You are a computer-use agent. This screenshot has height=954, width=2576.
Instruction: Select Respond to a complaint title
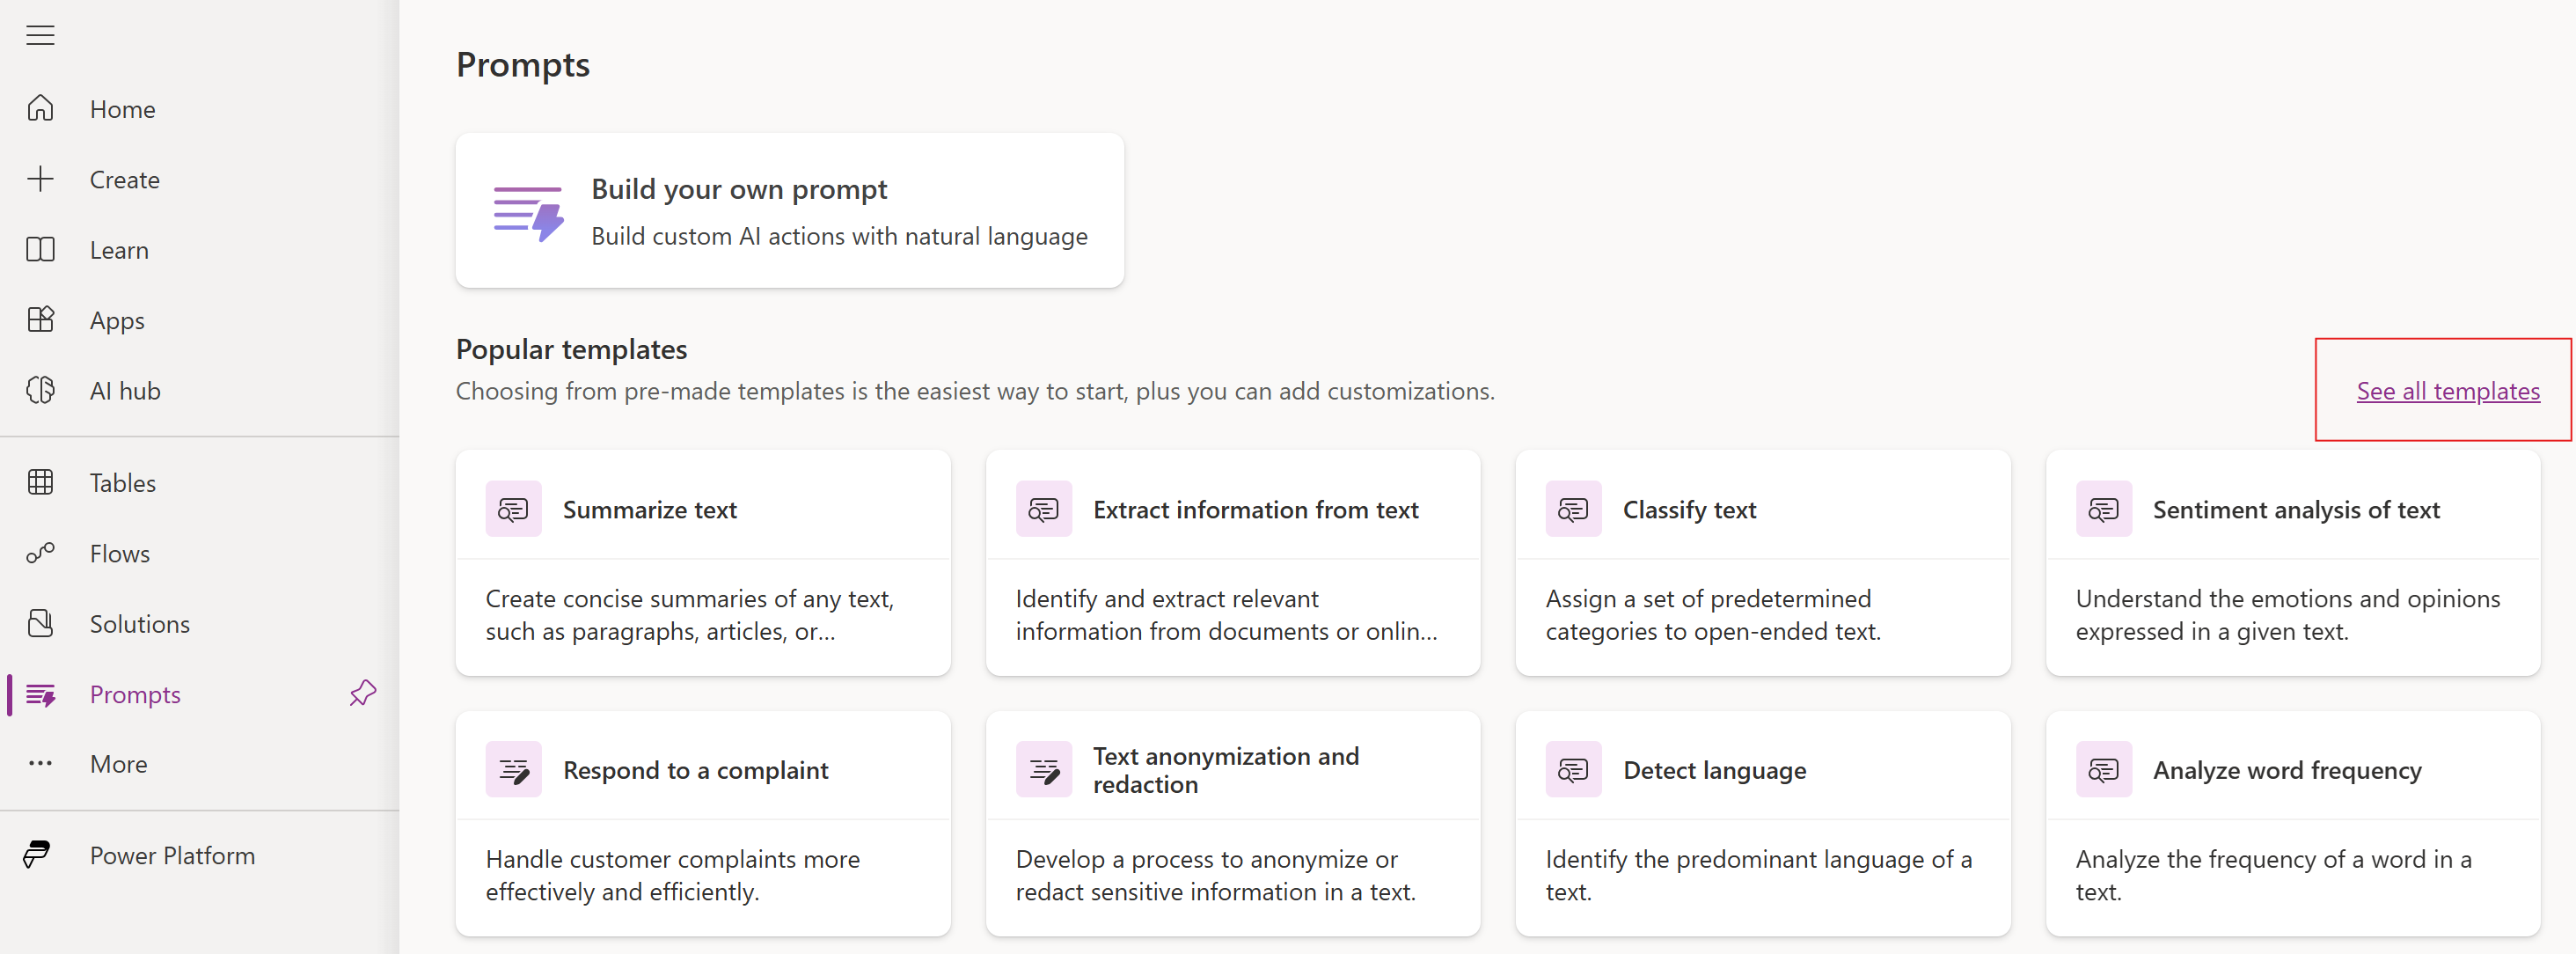click(695, 769)
